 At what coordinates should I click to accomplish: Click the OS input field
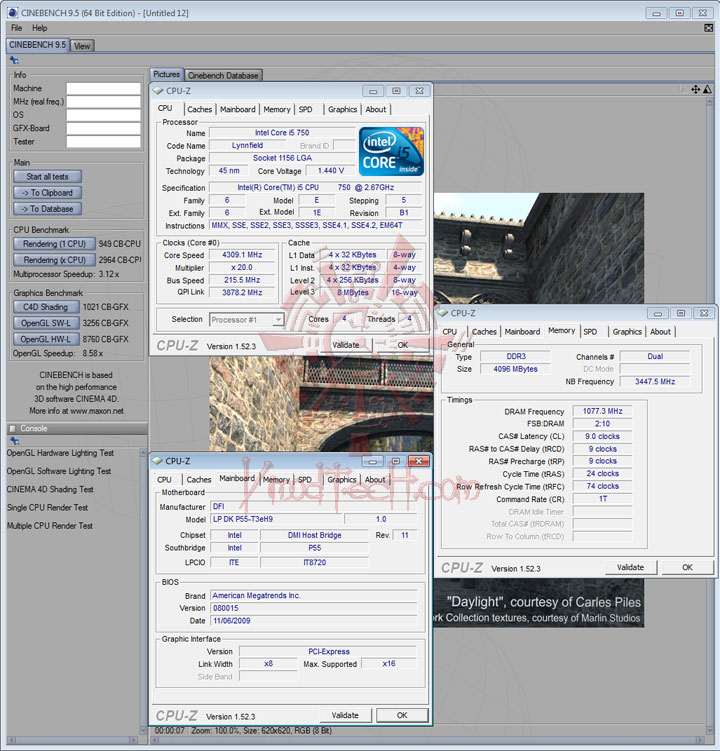coord(103,115)
